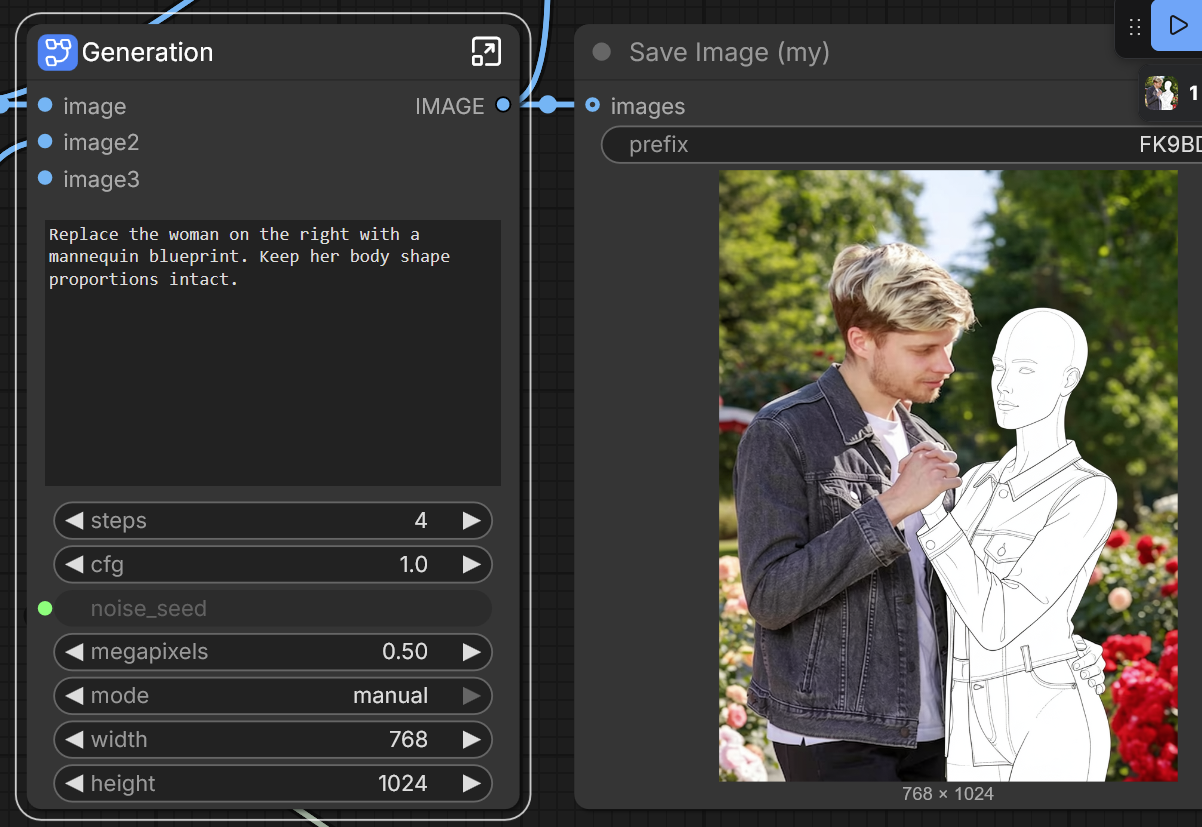
Task: Decrease the steps value
Action: click(74, 521)
